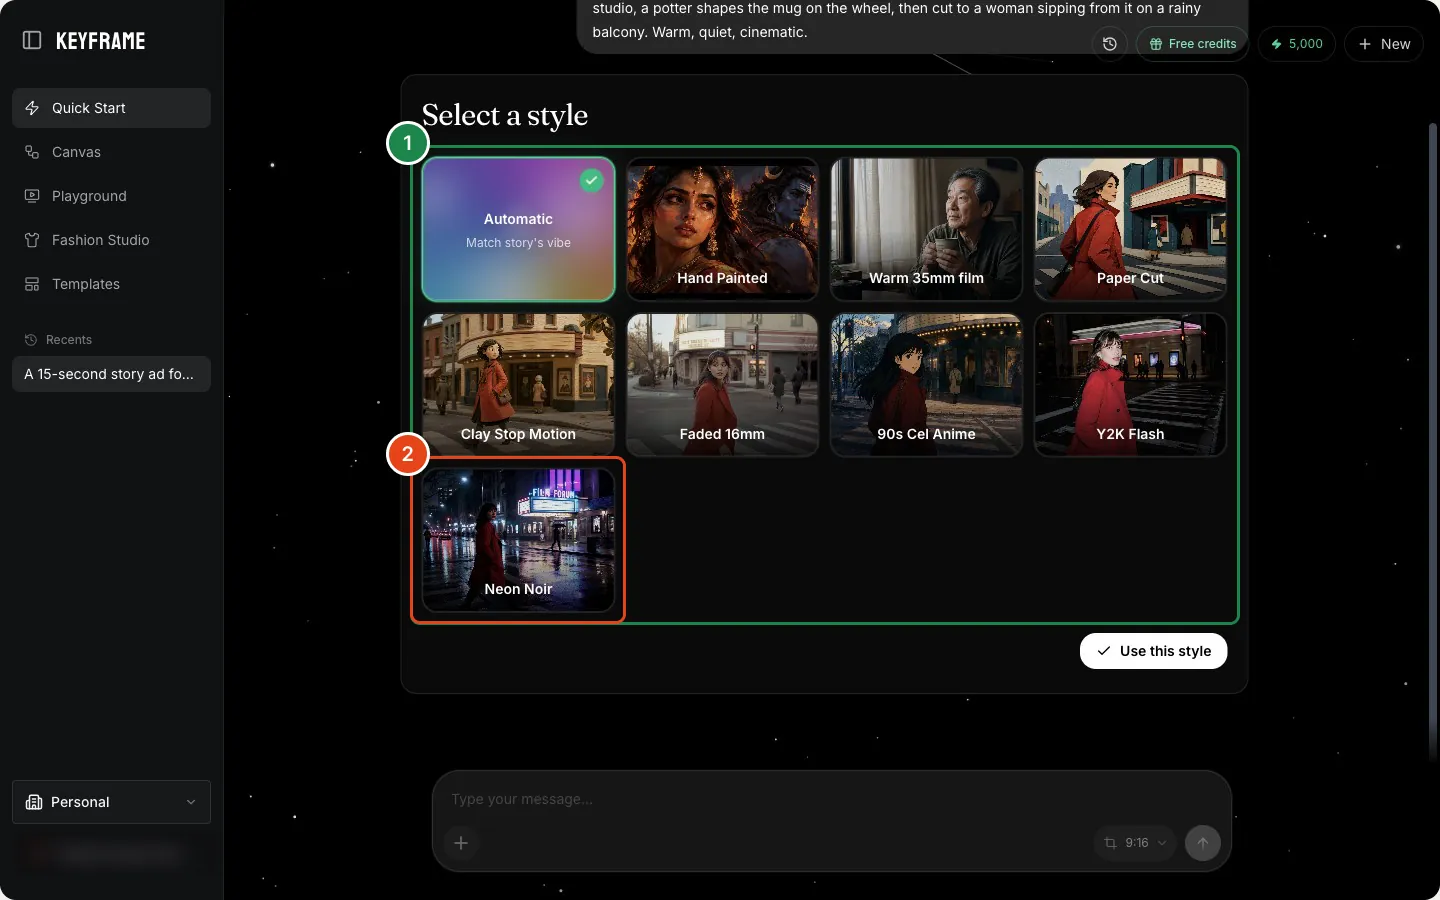Open history clock icon

[x=1109, y=44]
